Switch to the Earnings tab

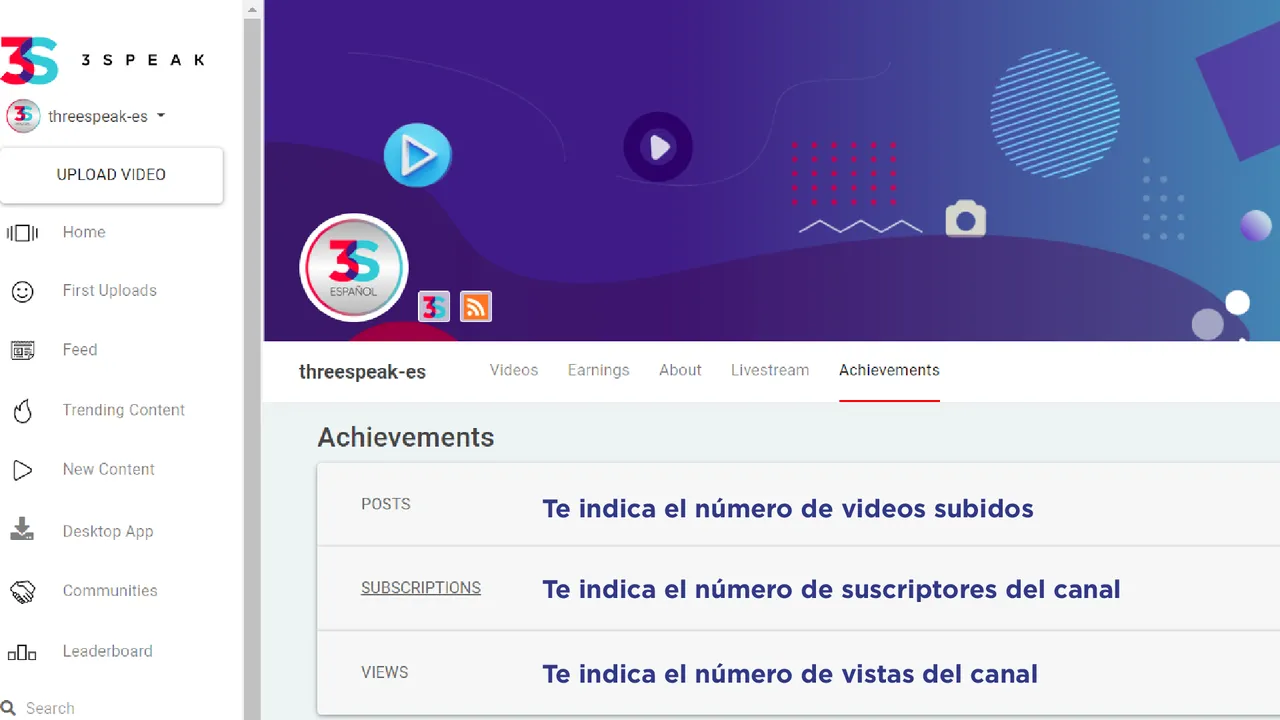pyautogui.click(x=599, y=370)
